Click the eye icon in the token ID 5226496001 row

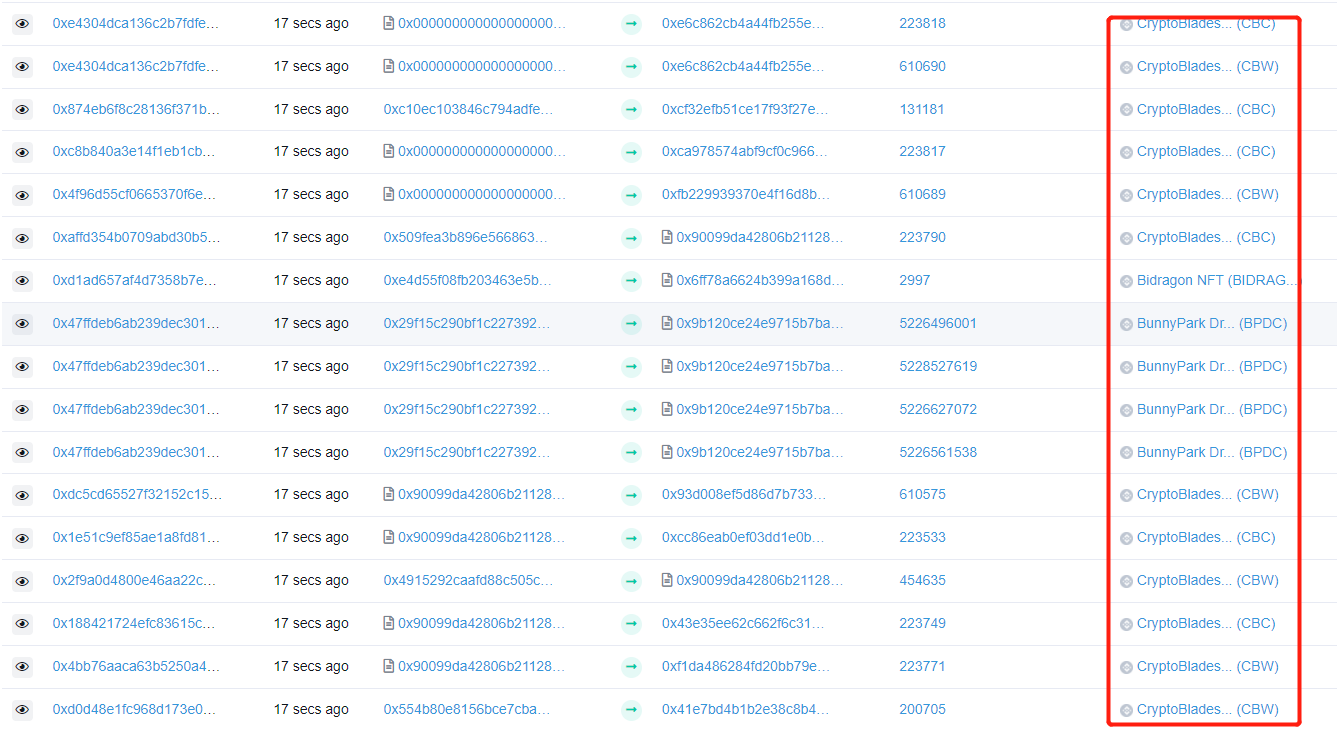22,324
